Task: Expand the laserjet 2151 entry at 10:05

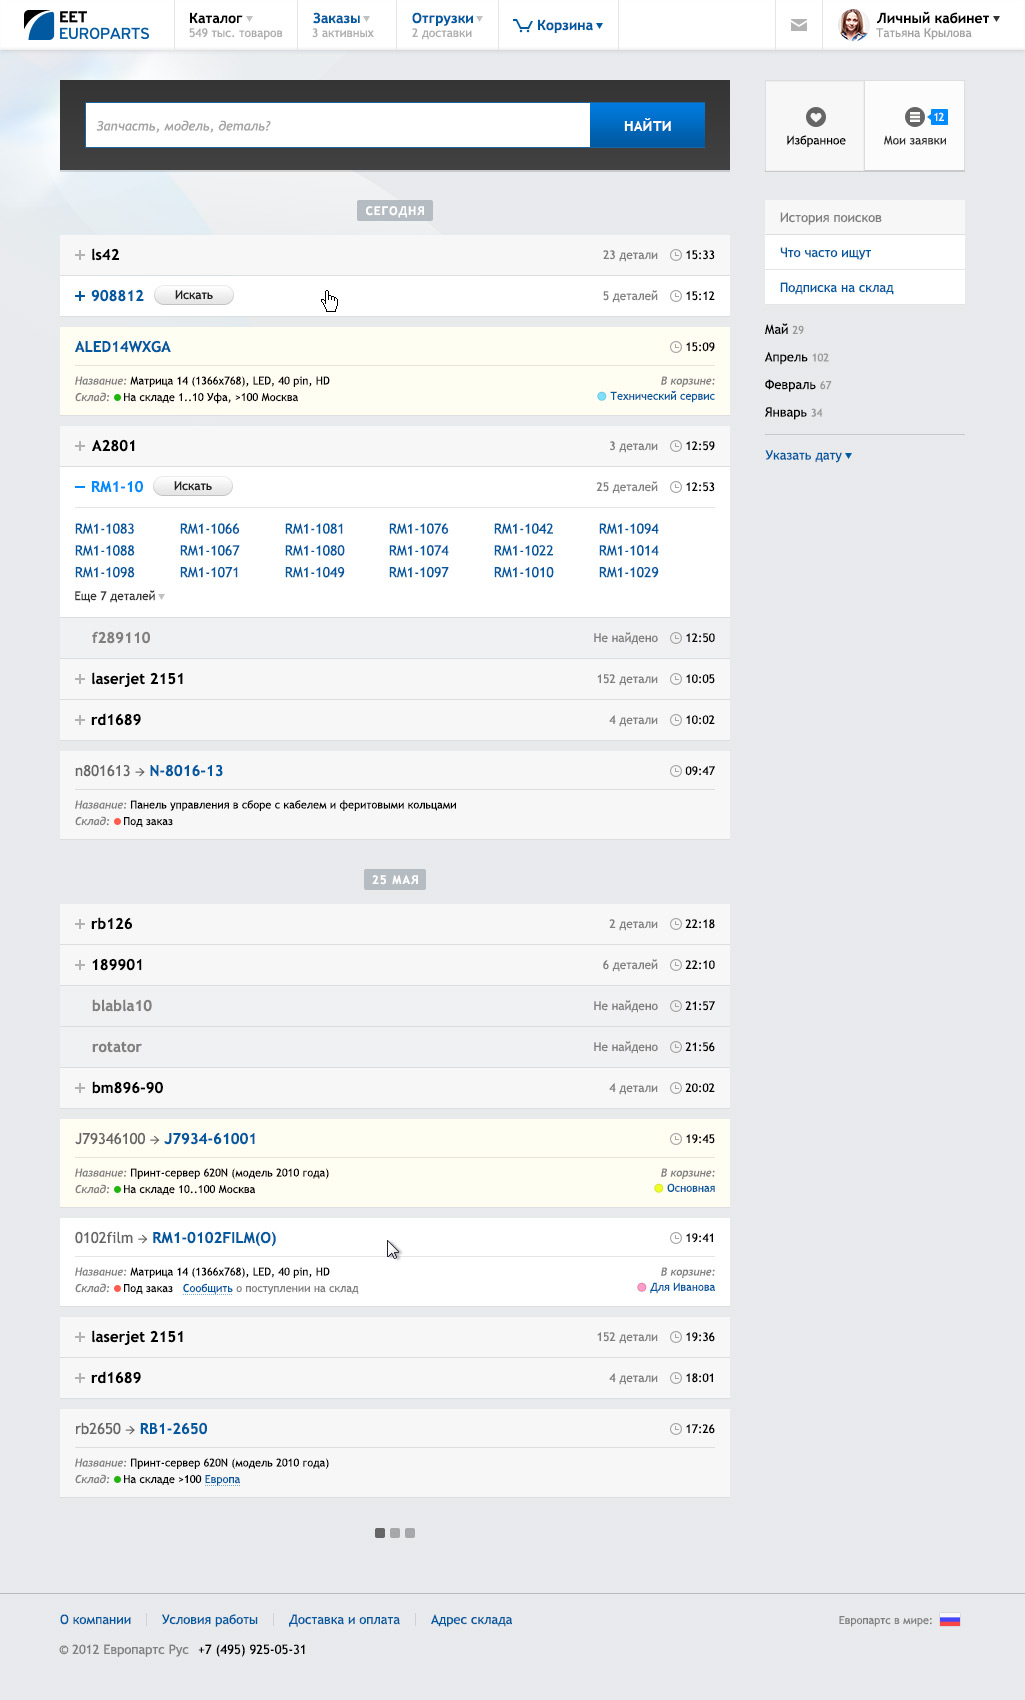Action: 80,679
